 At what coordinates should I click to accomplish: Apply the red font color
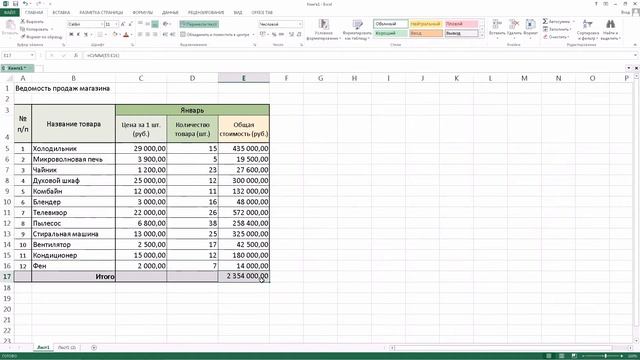tap(126, 35)
